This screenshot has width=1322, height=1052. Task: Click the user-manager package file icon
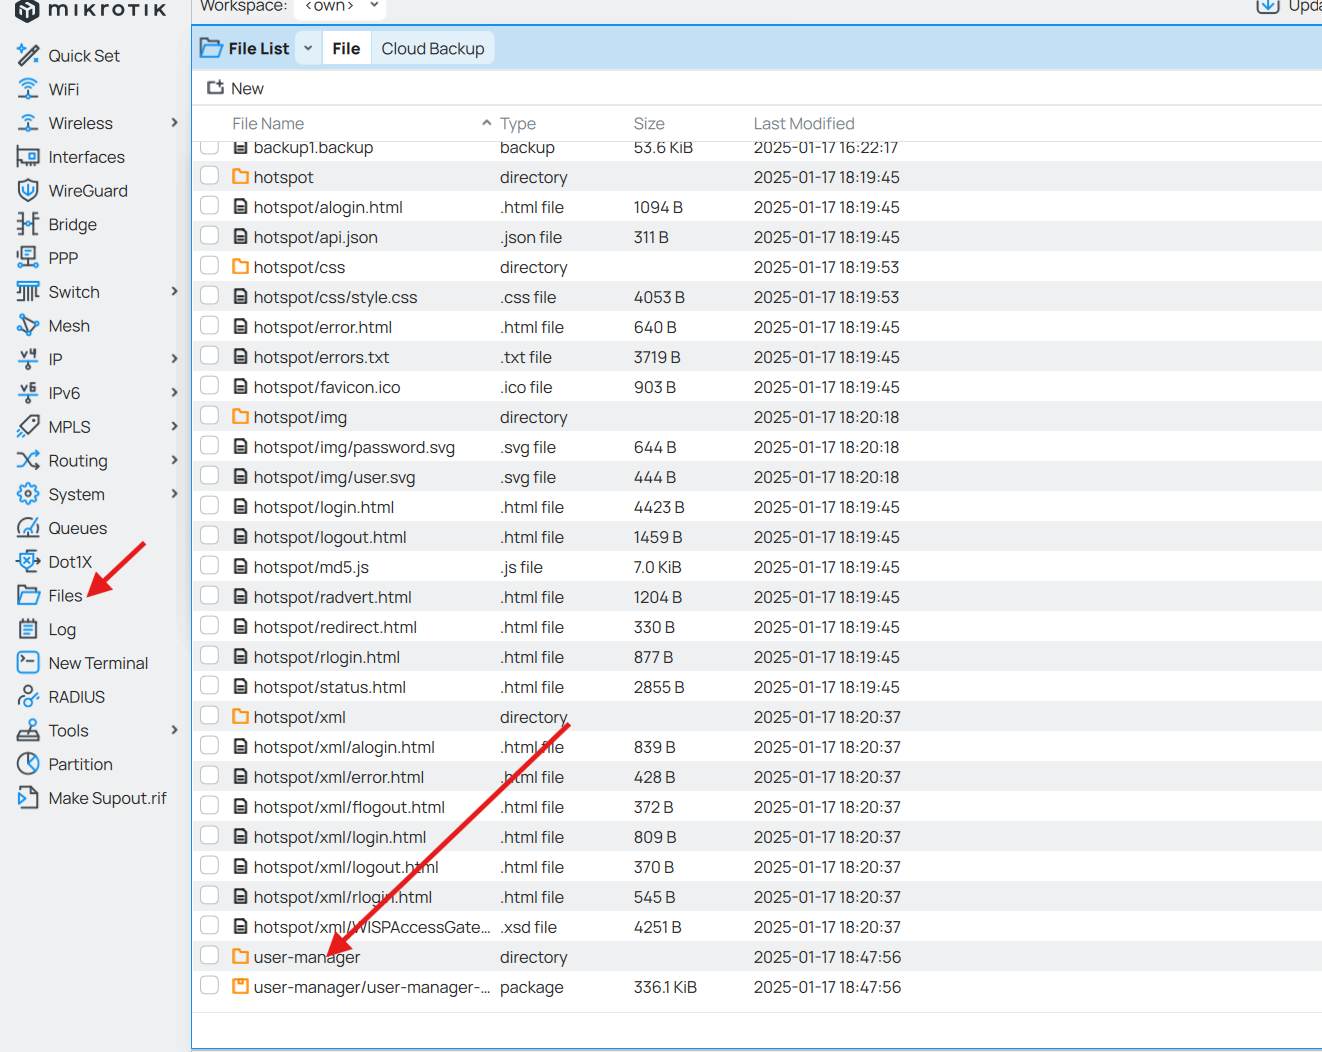[x=240, y=987]
